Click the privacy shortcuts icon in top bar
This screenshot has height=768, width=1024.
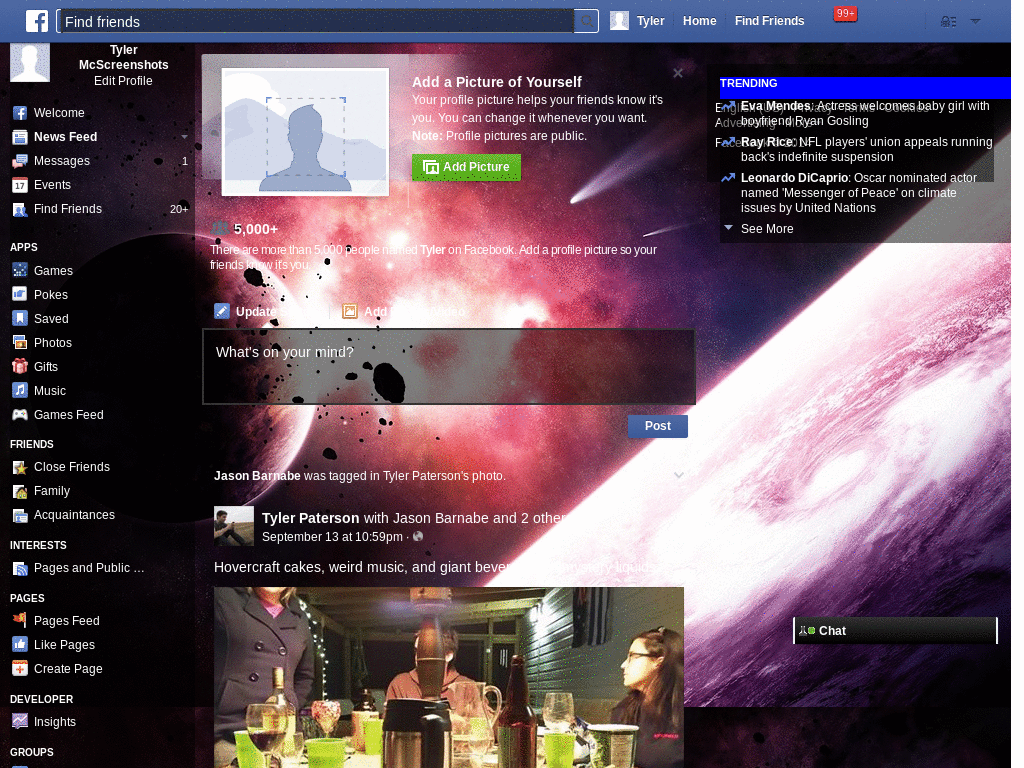[948, 22]
